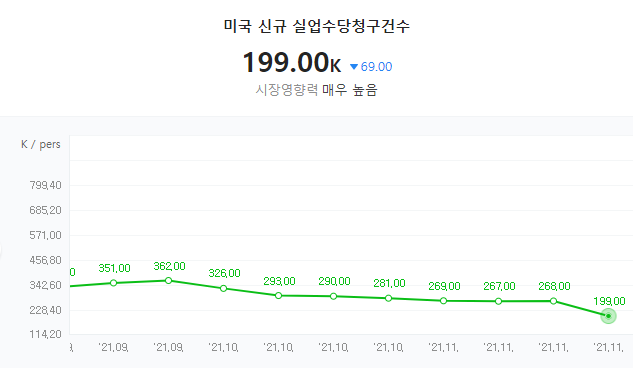Click the title 미국 신규 실업수당청구건수
Image resolution: width=633 pixels, height=368 pixels.
(316, 26)
